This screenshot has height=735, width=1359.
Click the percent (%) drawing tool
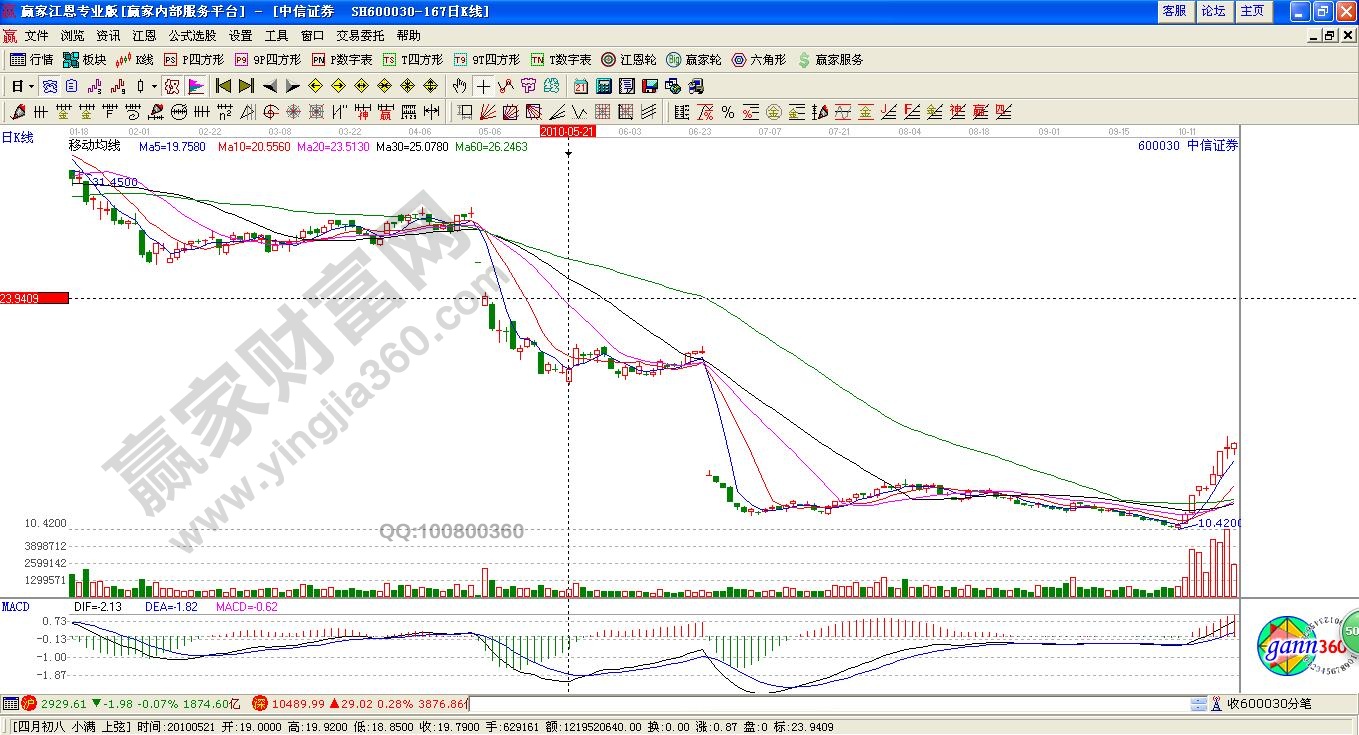[x=727, y=112]
